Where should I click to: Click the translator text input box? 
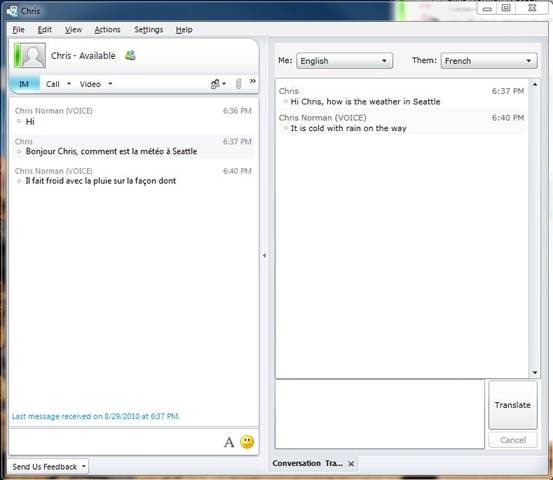click(380, 414)
